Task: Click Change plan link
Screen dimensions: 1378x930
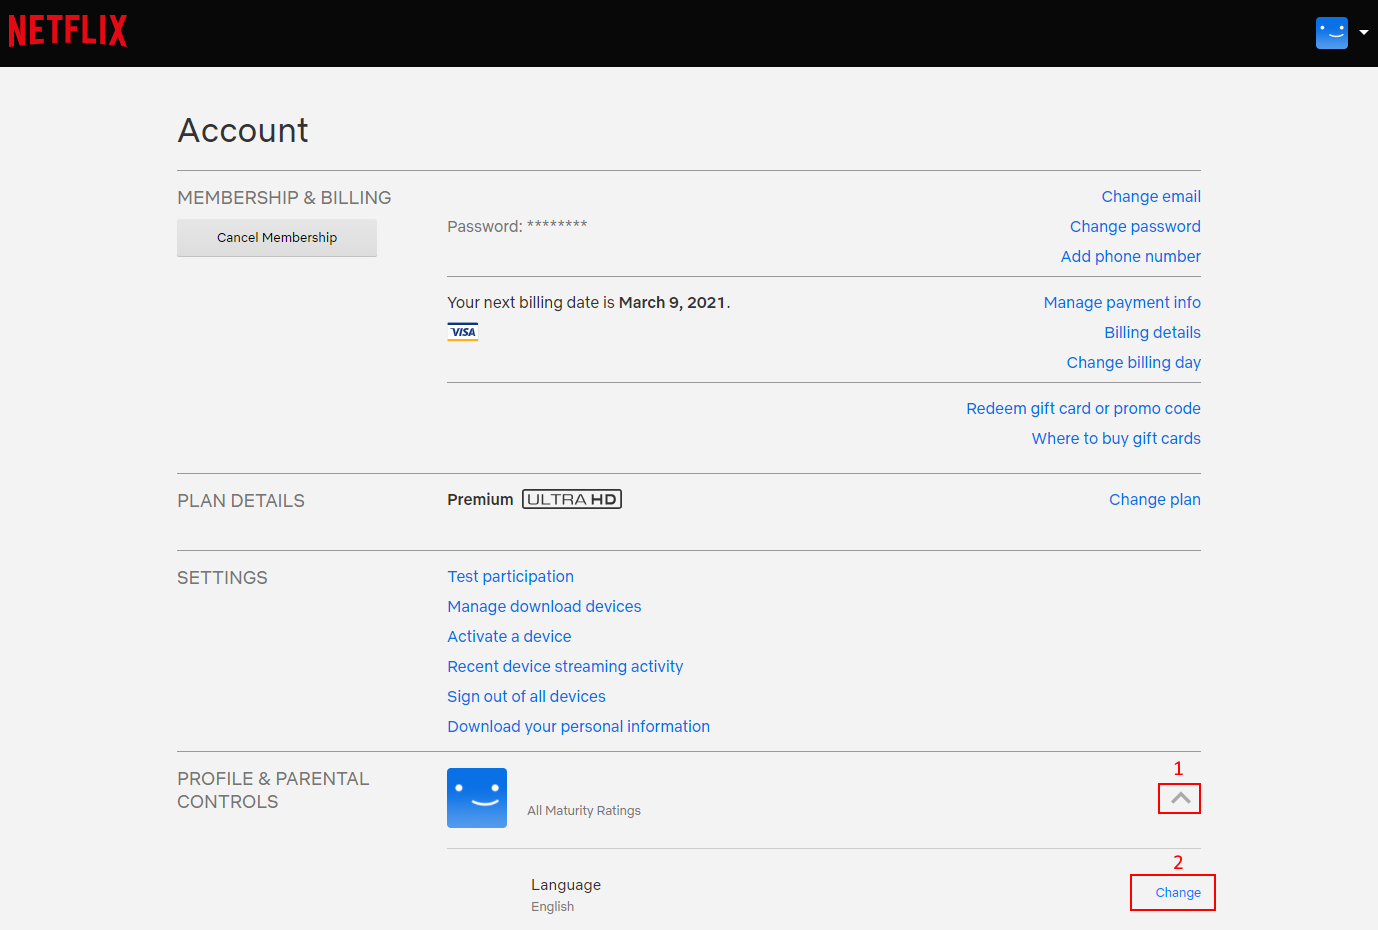Action: (1155, 500)
